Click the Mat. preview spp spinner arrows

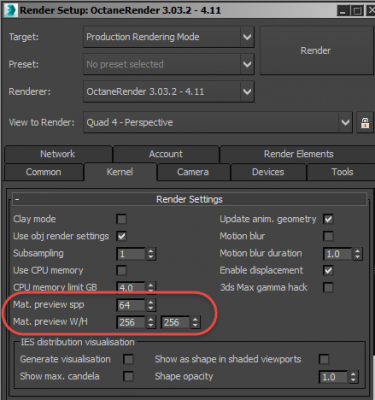point(151,305)
